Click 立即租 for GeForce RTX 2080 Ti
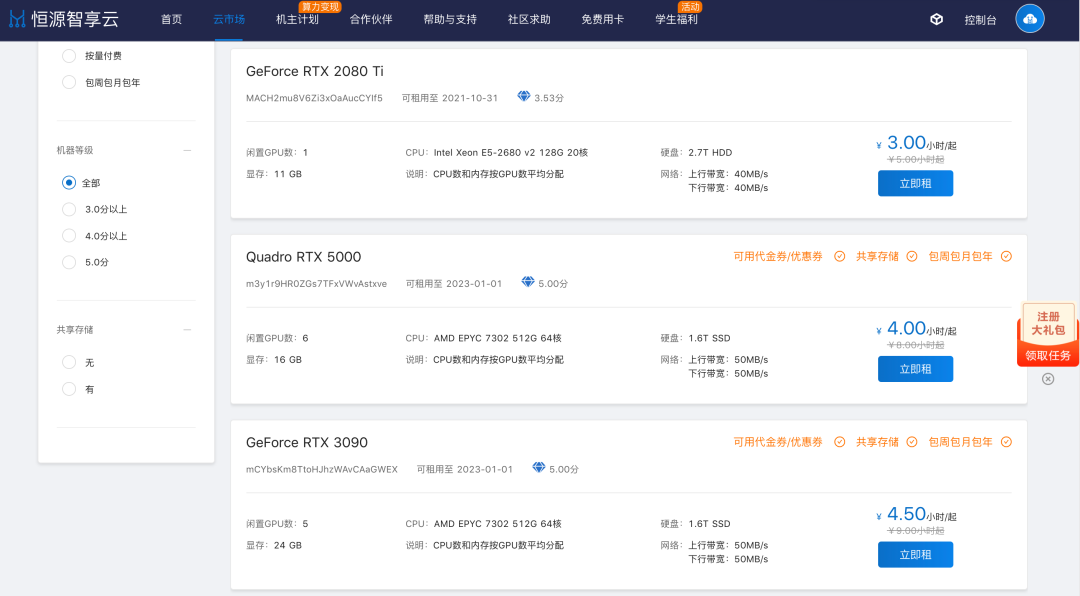The width and height of the screenshot is (1080, 596). point(915,183)
